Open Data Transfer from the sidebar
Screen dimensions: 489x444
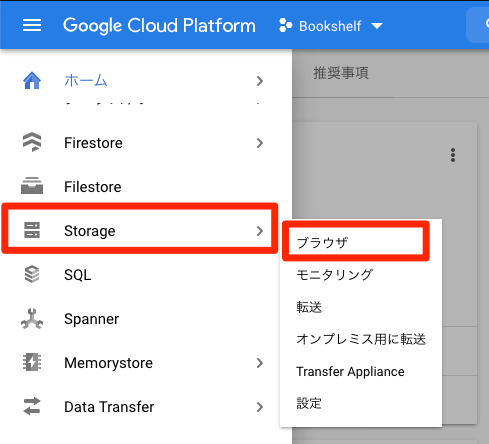146,407
